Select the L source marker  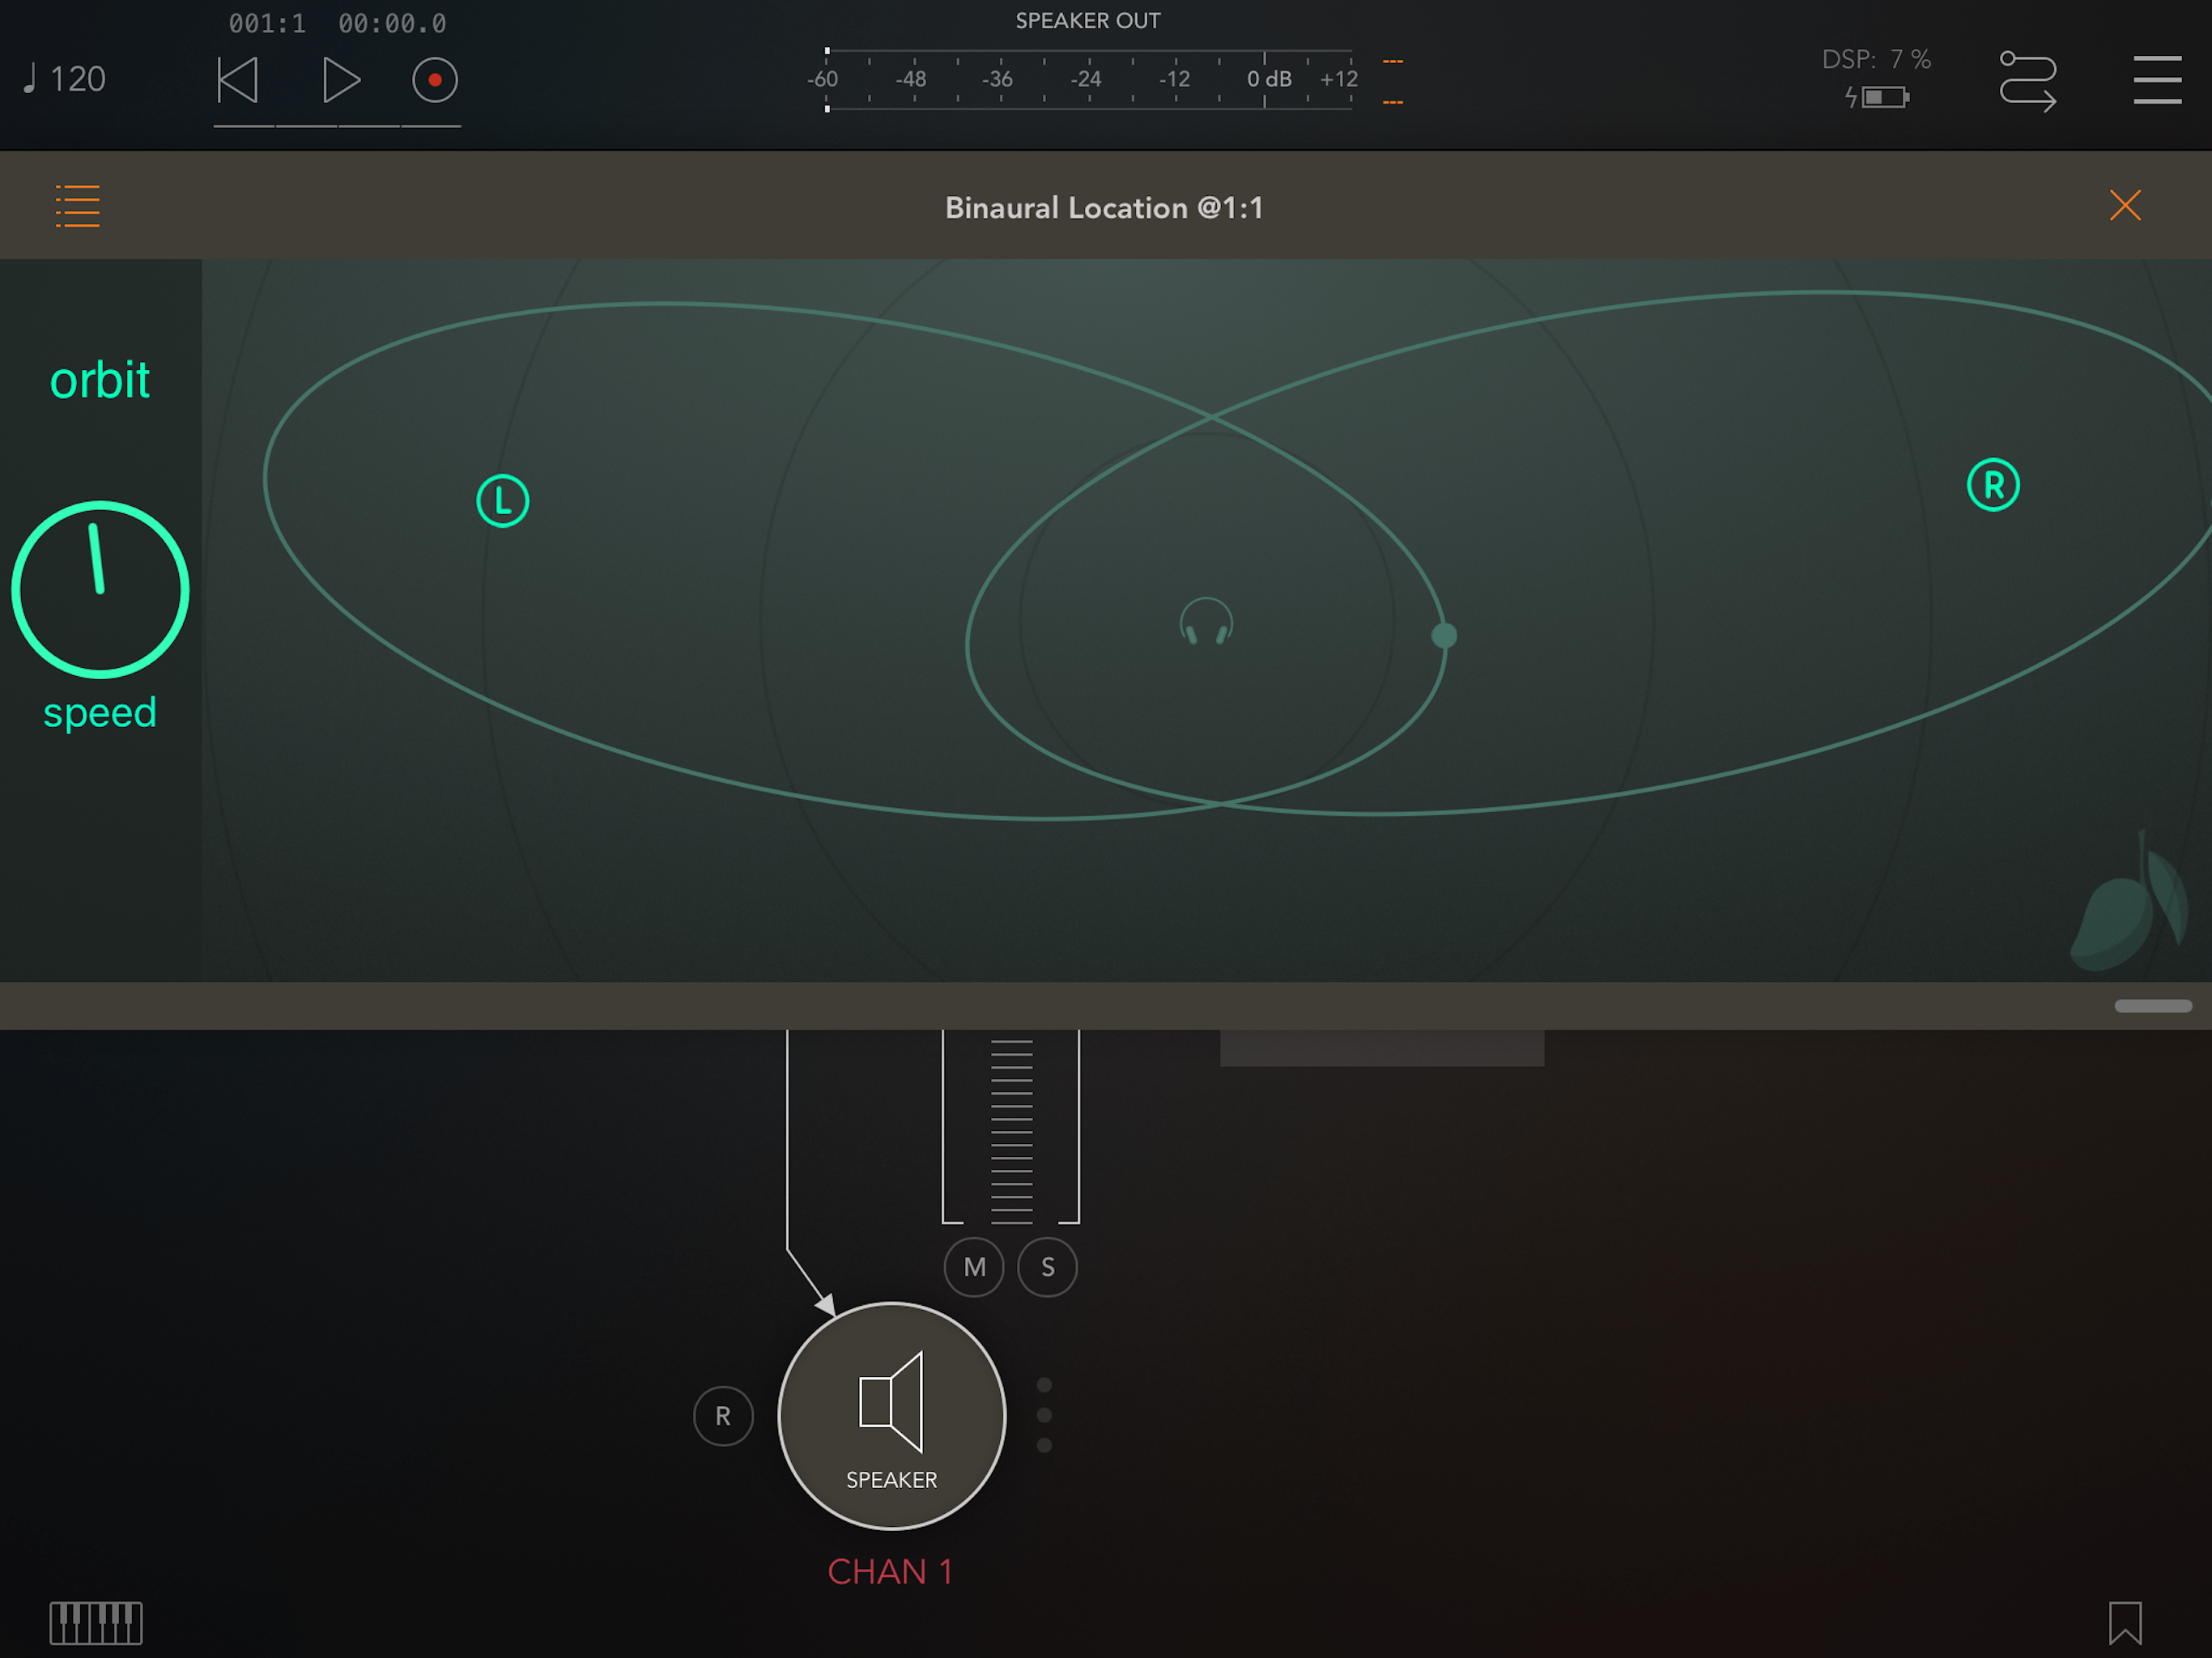pyautogui.click(x=502, y=501)
